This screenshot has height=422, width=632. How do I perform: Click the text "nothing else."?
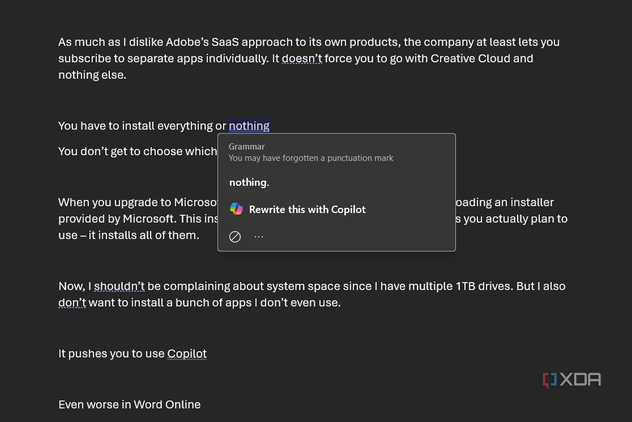92,75
